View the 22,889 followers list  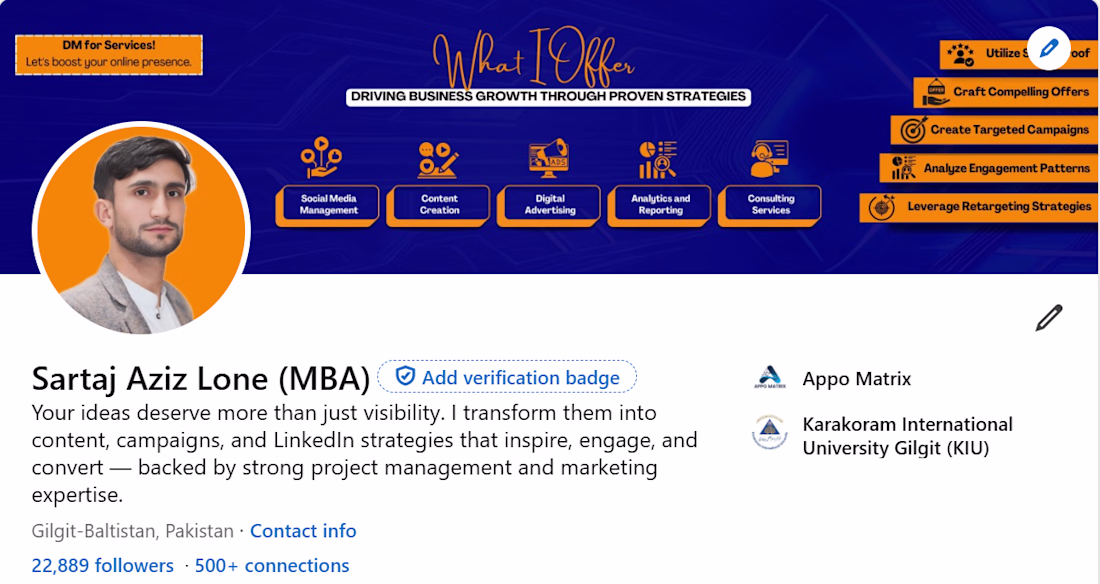pos(103,565)
